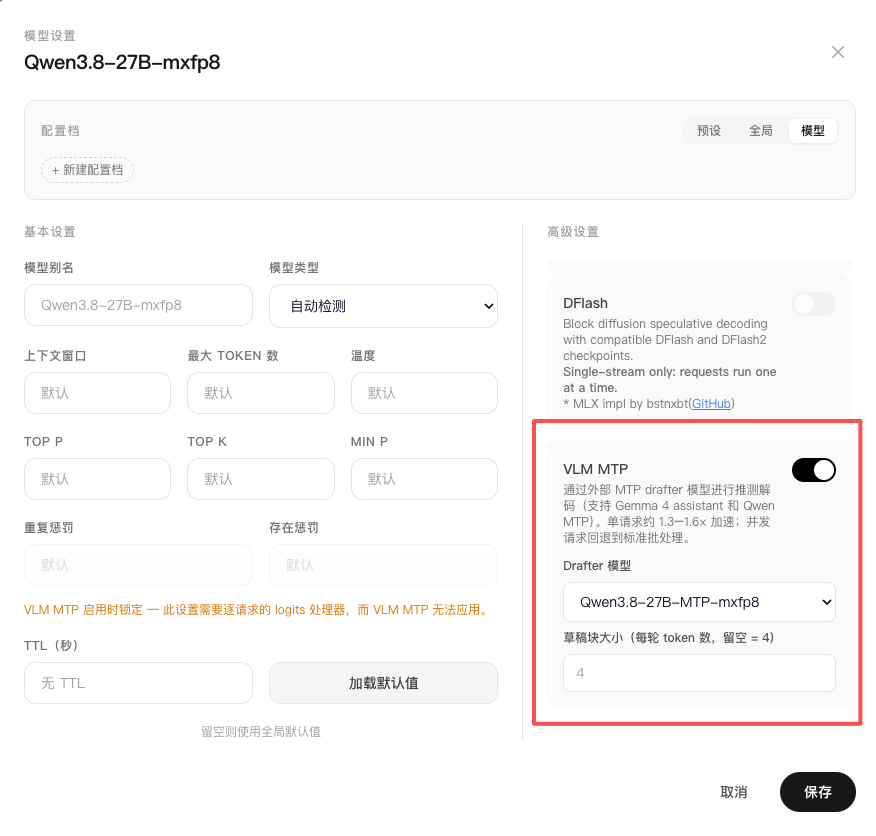Click the 取消 button

[734, 792]
